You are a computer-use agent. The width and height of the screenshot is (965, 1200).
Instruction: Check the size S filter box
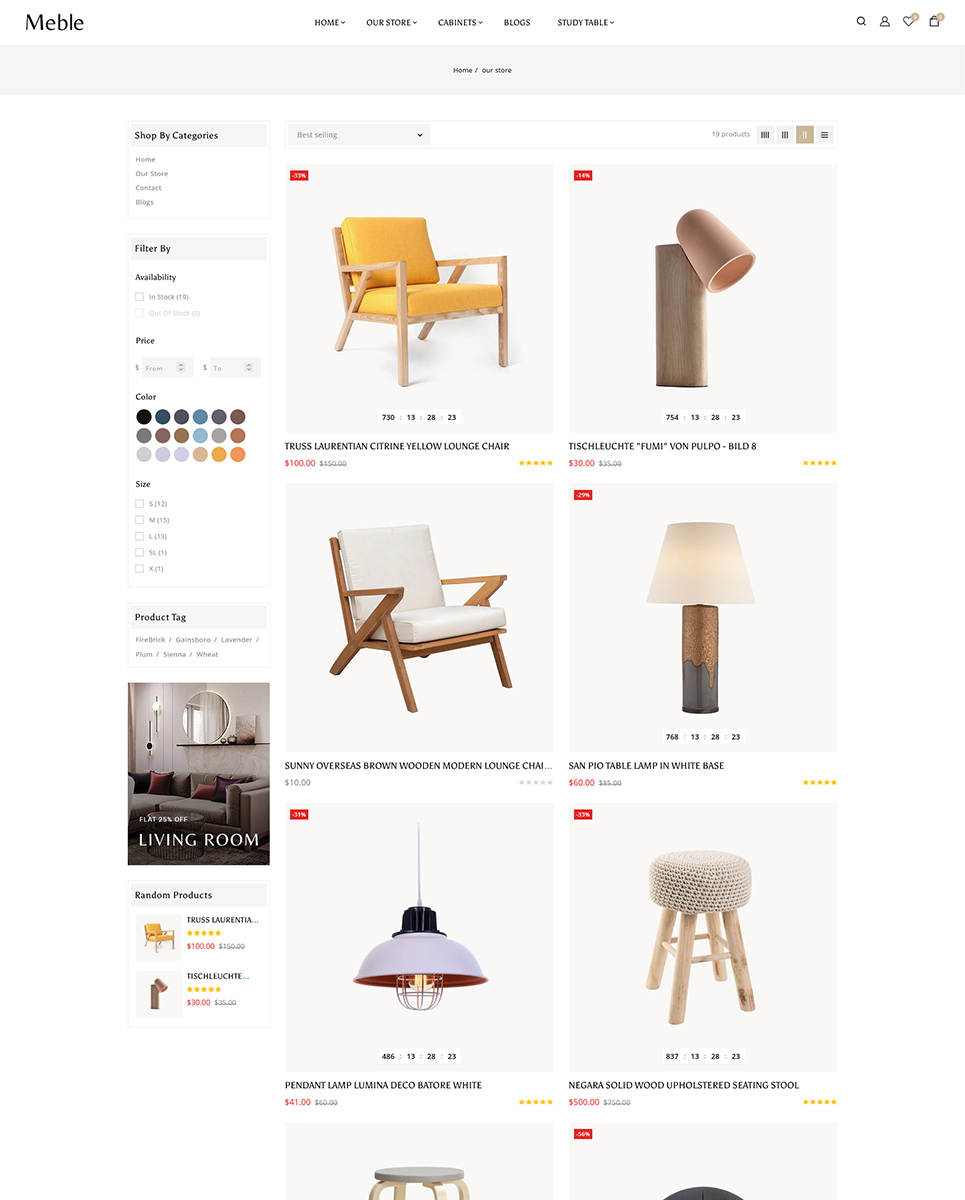pyautogui.click(x=139, y=504)
